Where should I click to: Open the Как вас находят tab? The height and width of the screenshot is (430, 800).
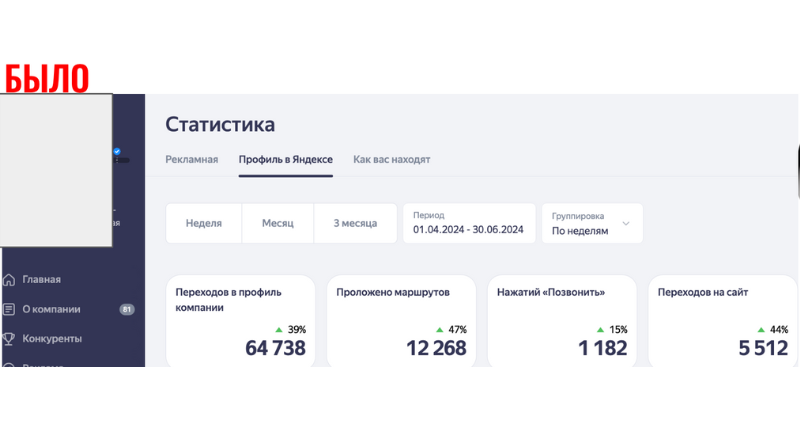click(x=392, y=160)
